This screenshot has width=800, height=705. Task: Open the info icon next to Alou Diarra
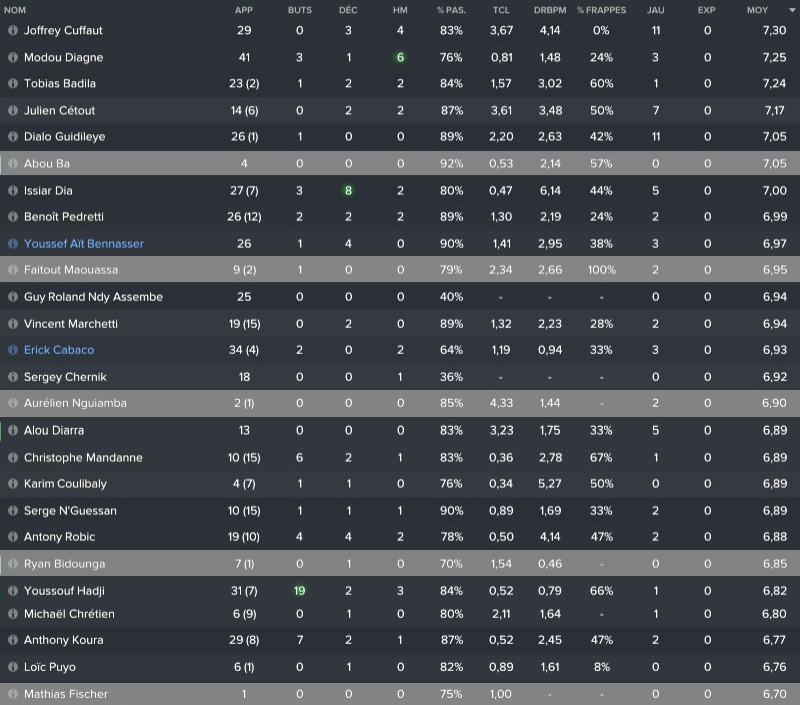(13, 430)
